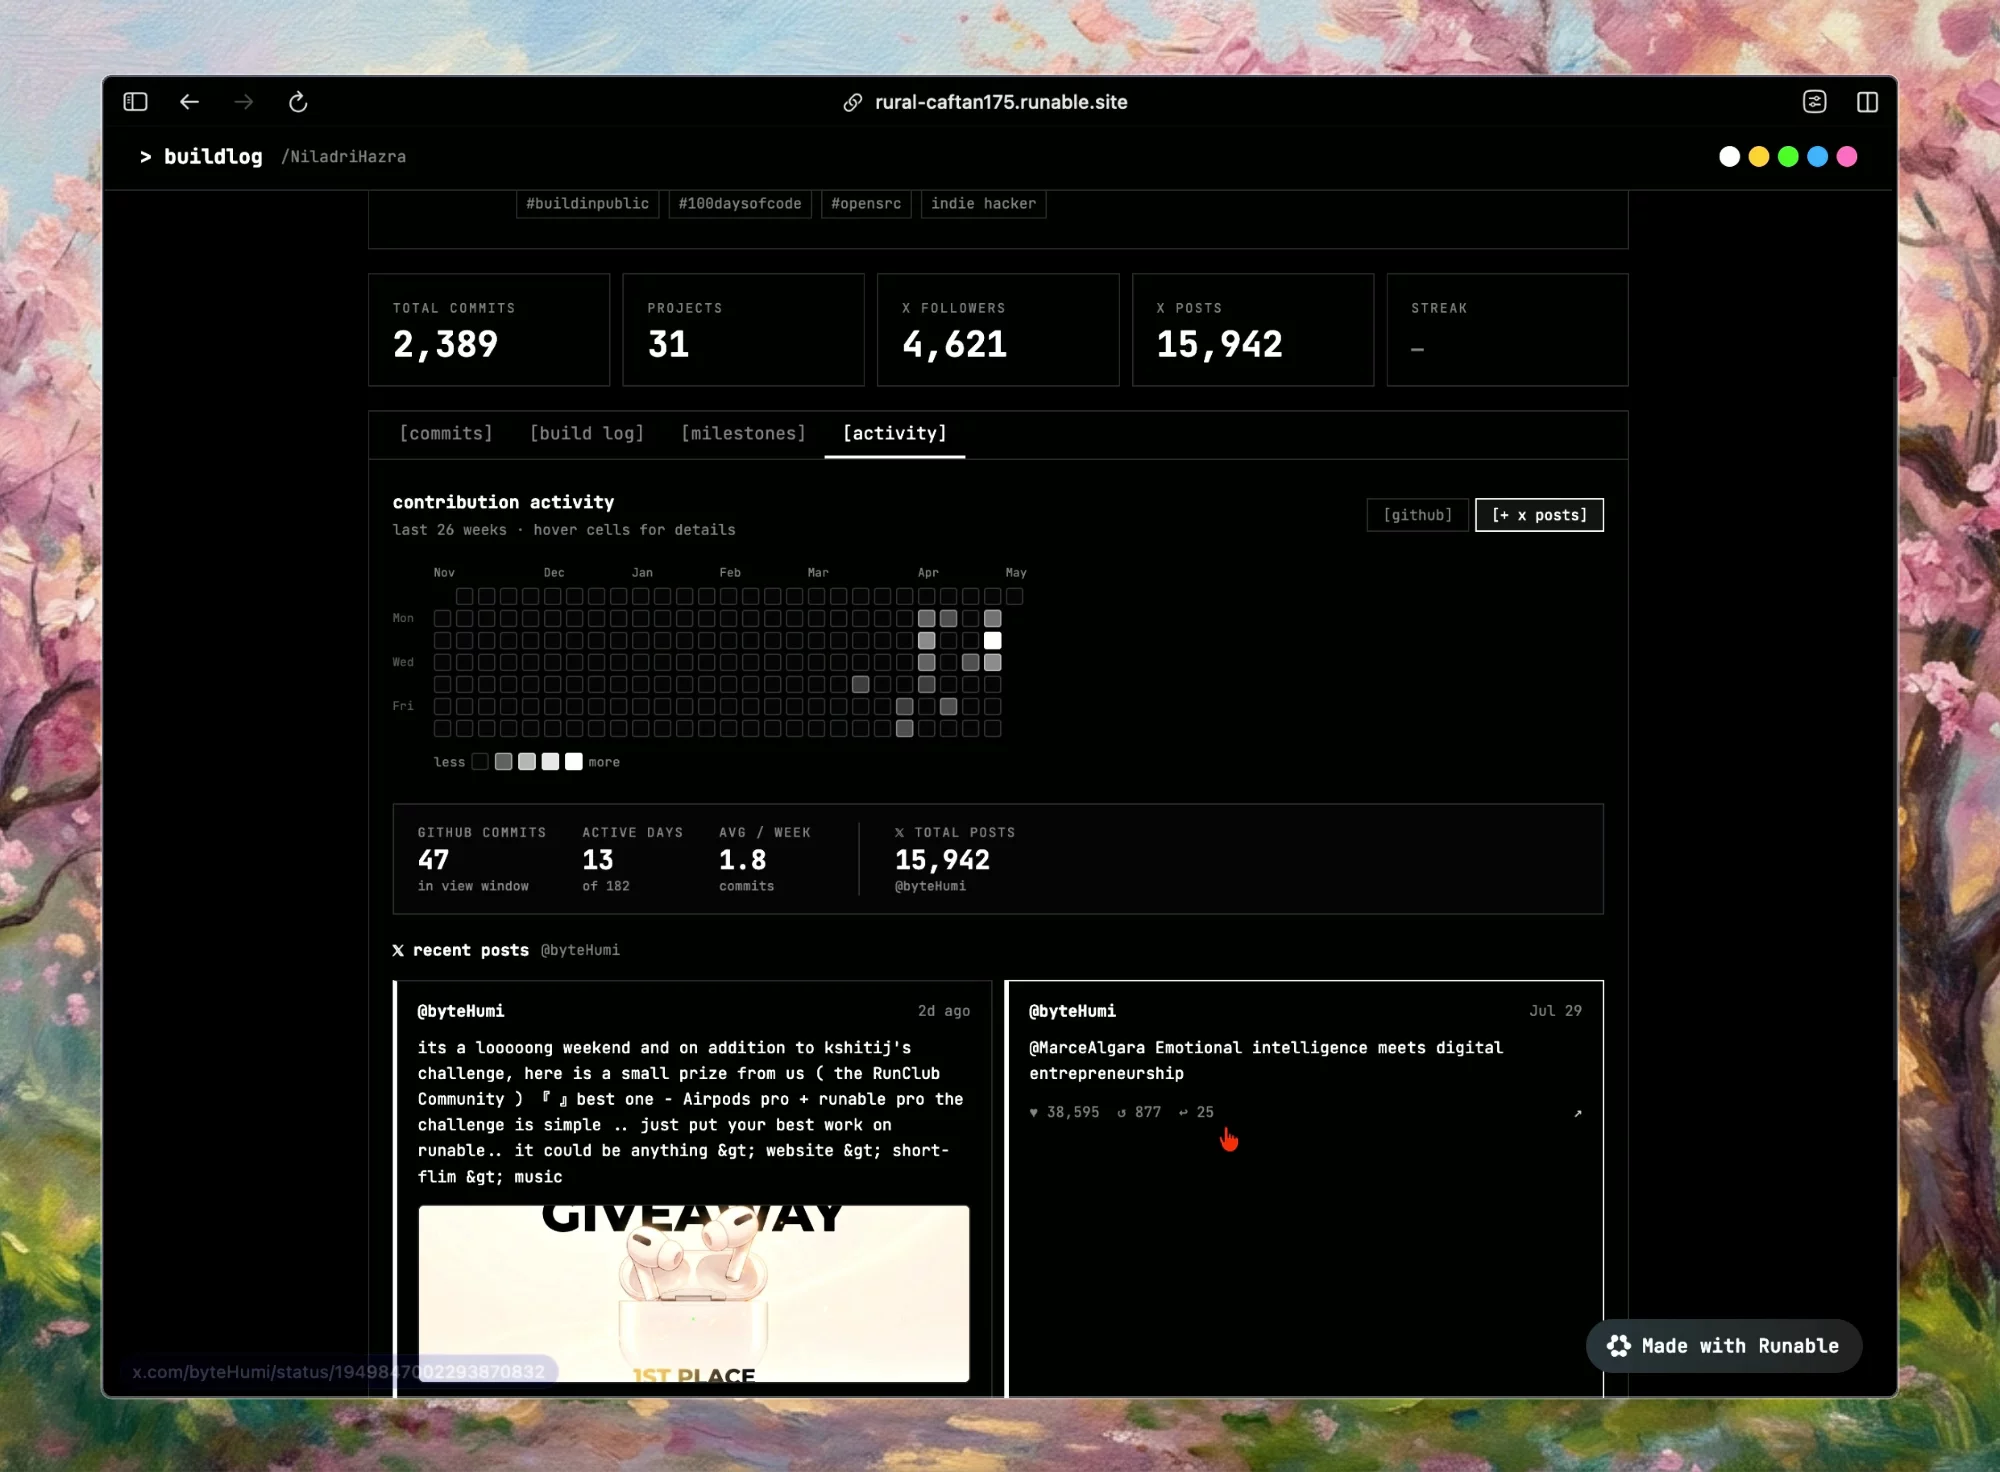Click the #100daysofcode tag

tap(740, 204)
